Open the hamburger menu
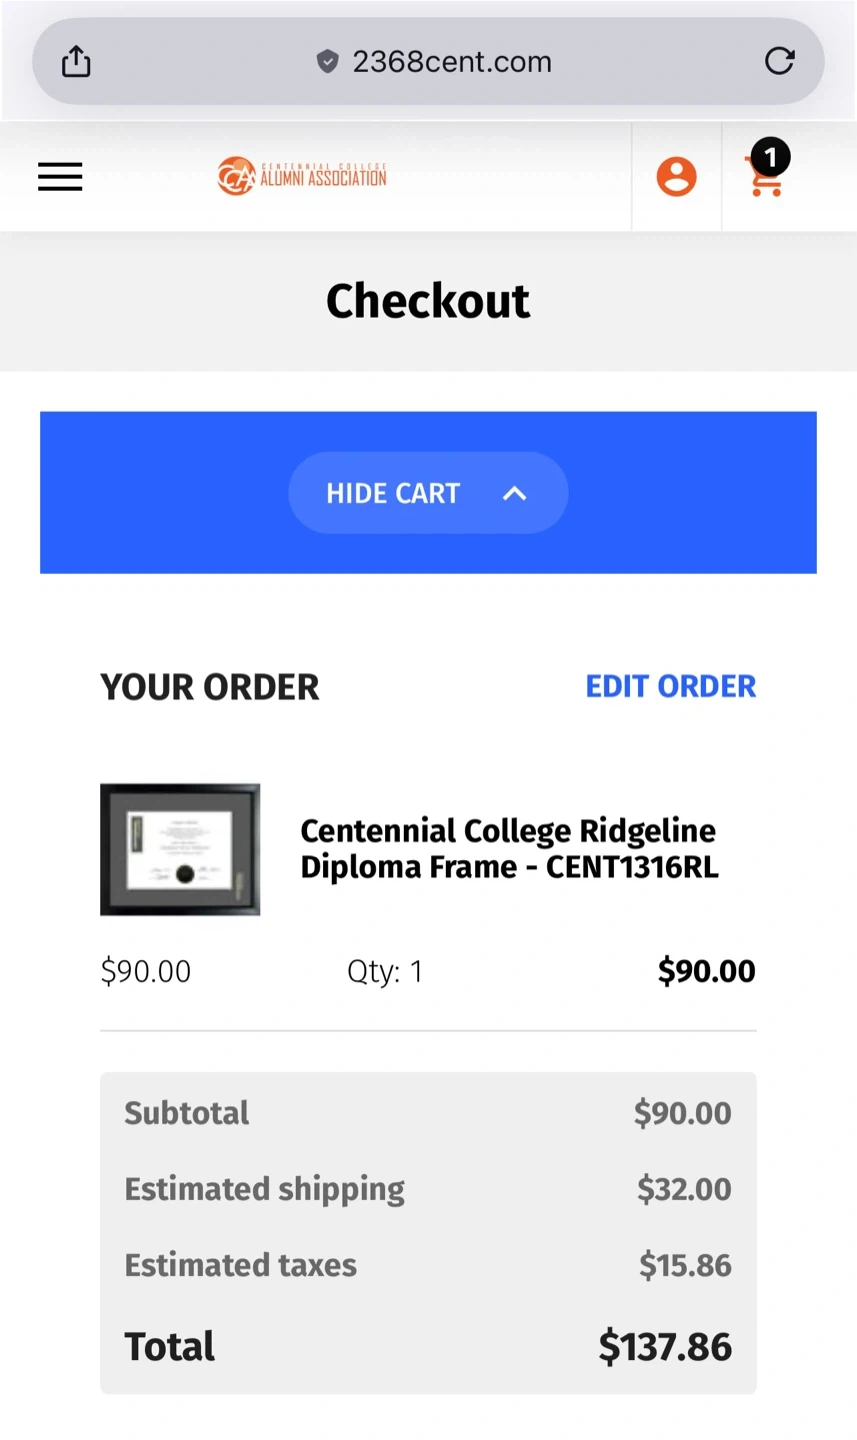Image resolution: width=857 pixels, height=1440 pixels. point(60,177)
